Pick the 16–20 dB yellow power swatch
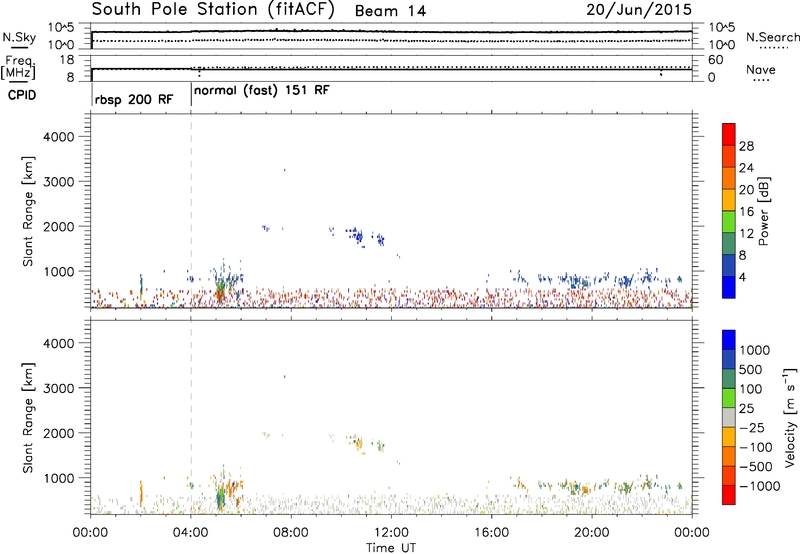Image resolution: width=800 pixels, height=554 pixels. (729, 200)
